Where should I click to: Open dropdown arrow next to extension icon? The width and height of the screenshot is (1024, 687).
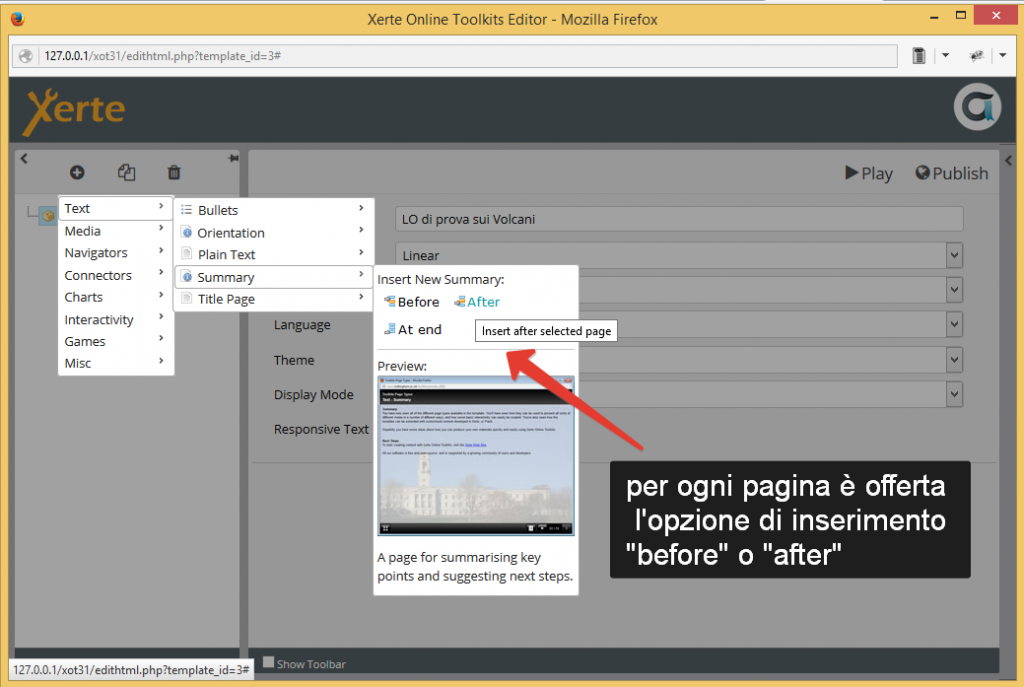tap(1002, 56)
